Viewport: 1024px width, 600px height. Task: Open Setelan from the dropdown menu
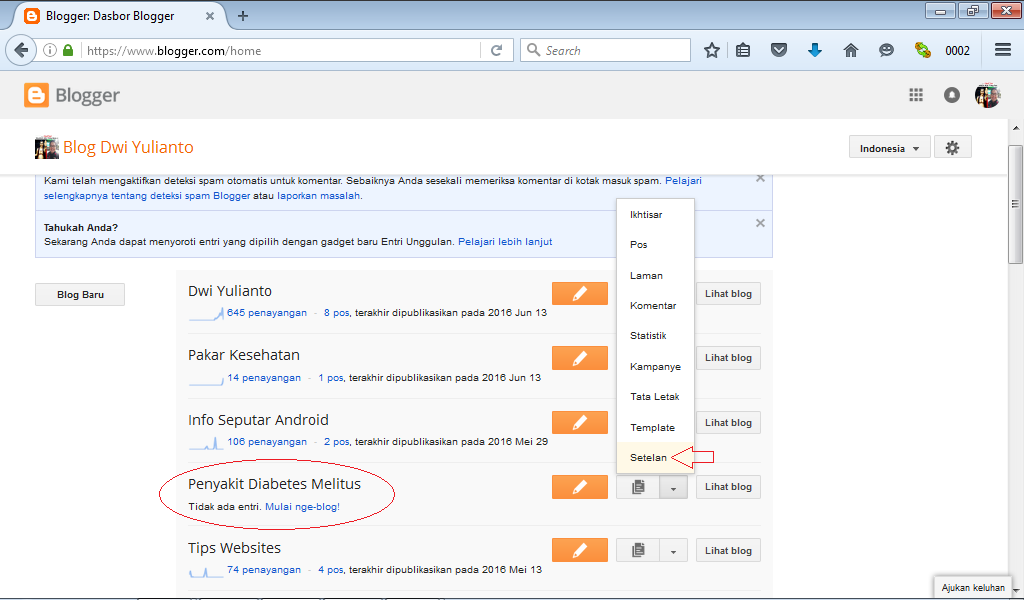[x=655, y=458]
